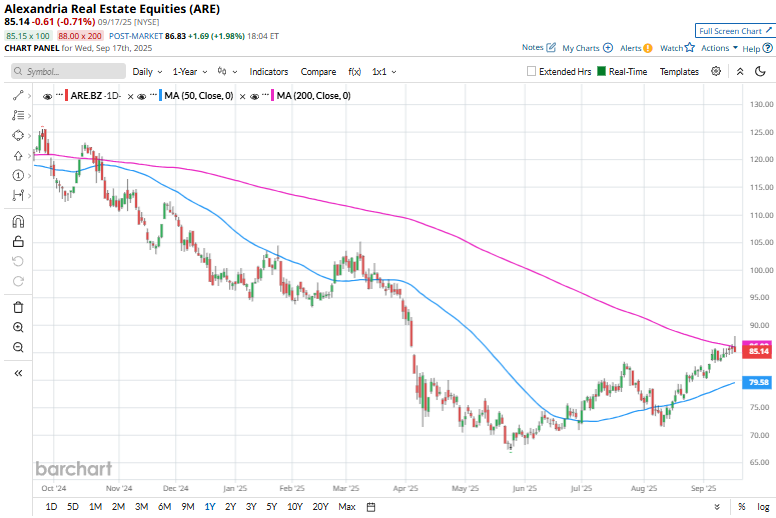776x518 pixels.
Task: Select the price range measure tool
Action: (x=18, y=195)
